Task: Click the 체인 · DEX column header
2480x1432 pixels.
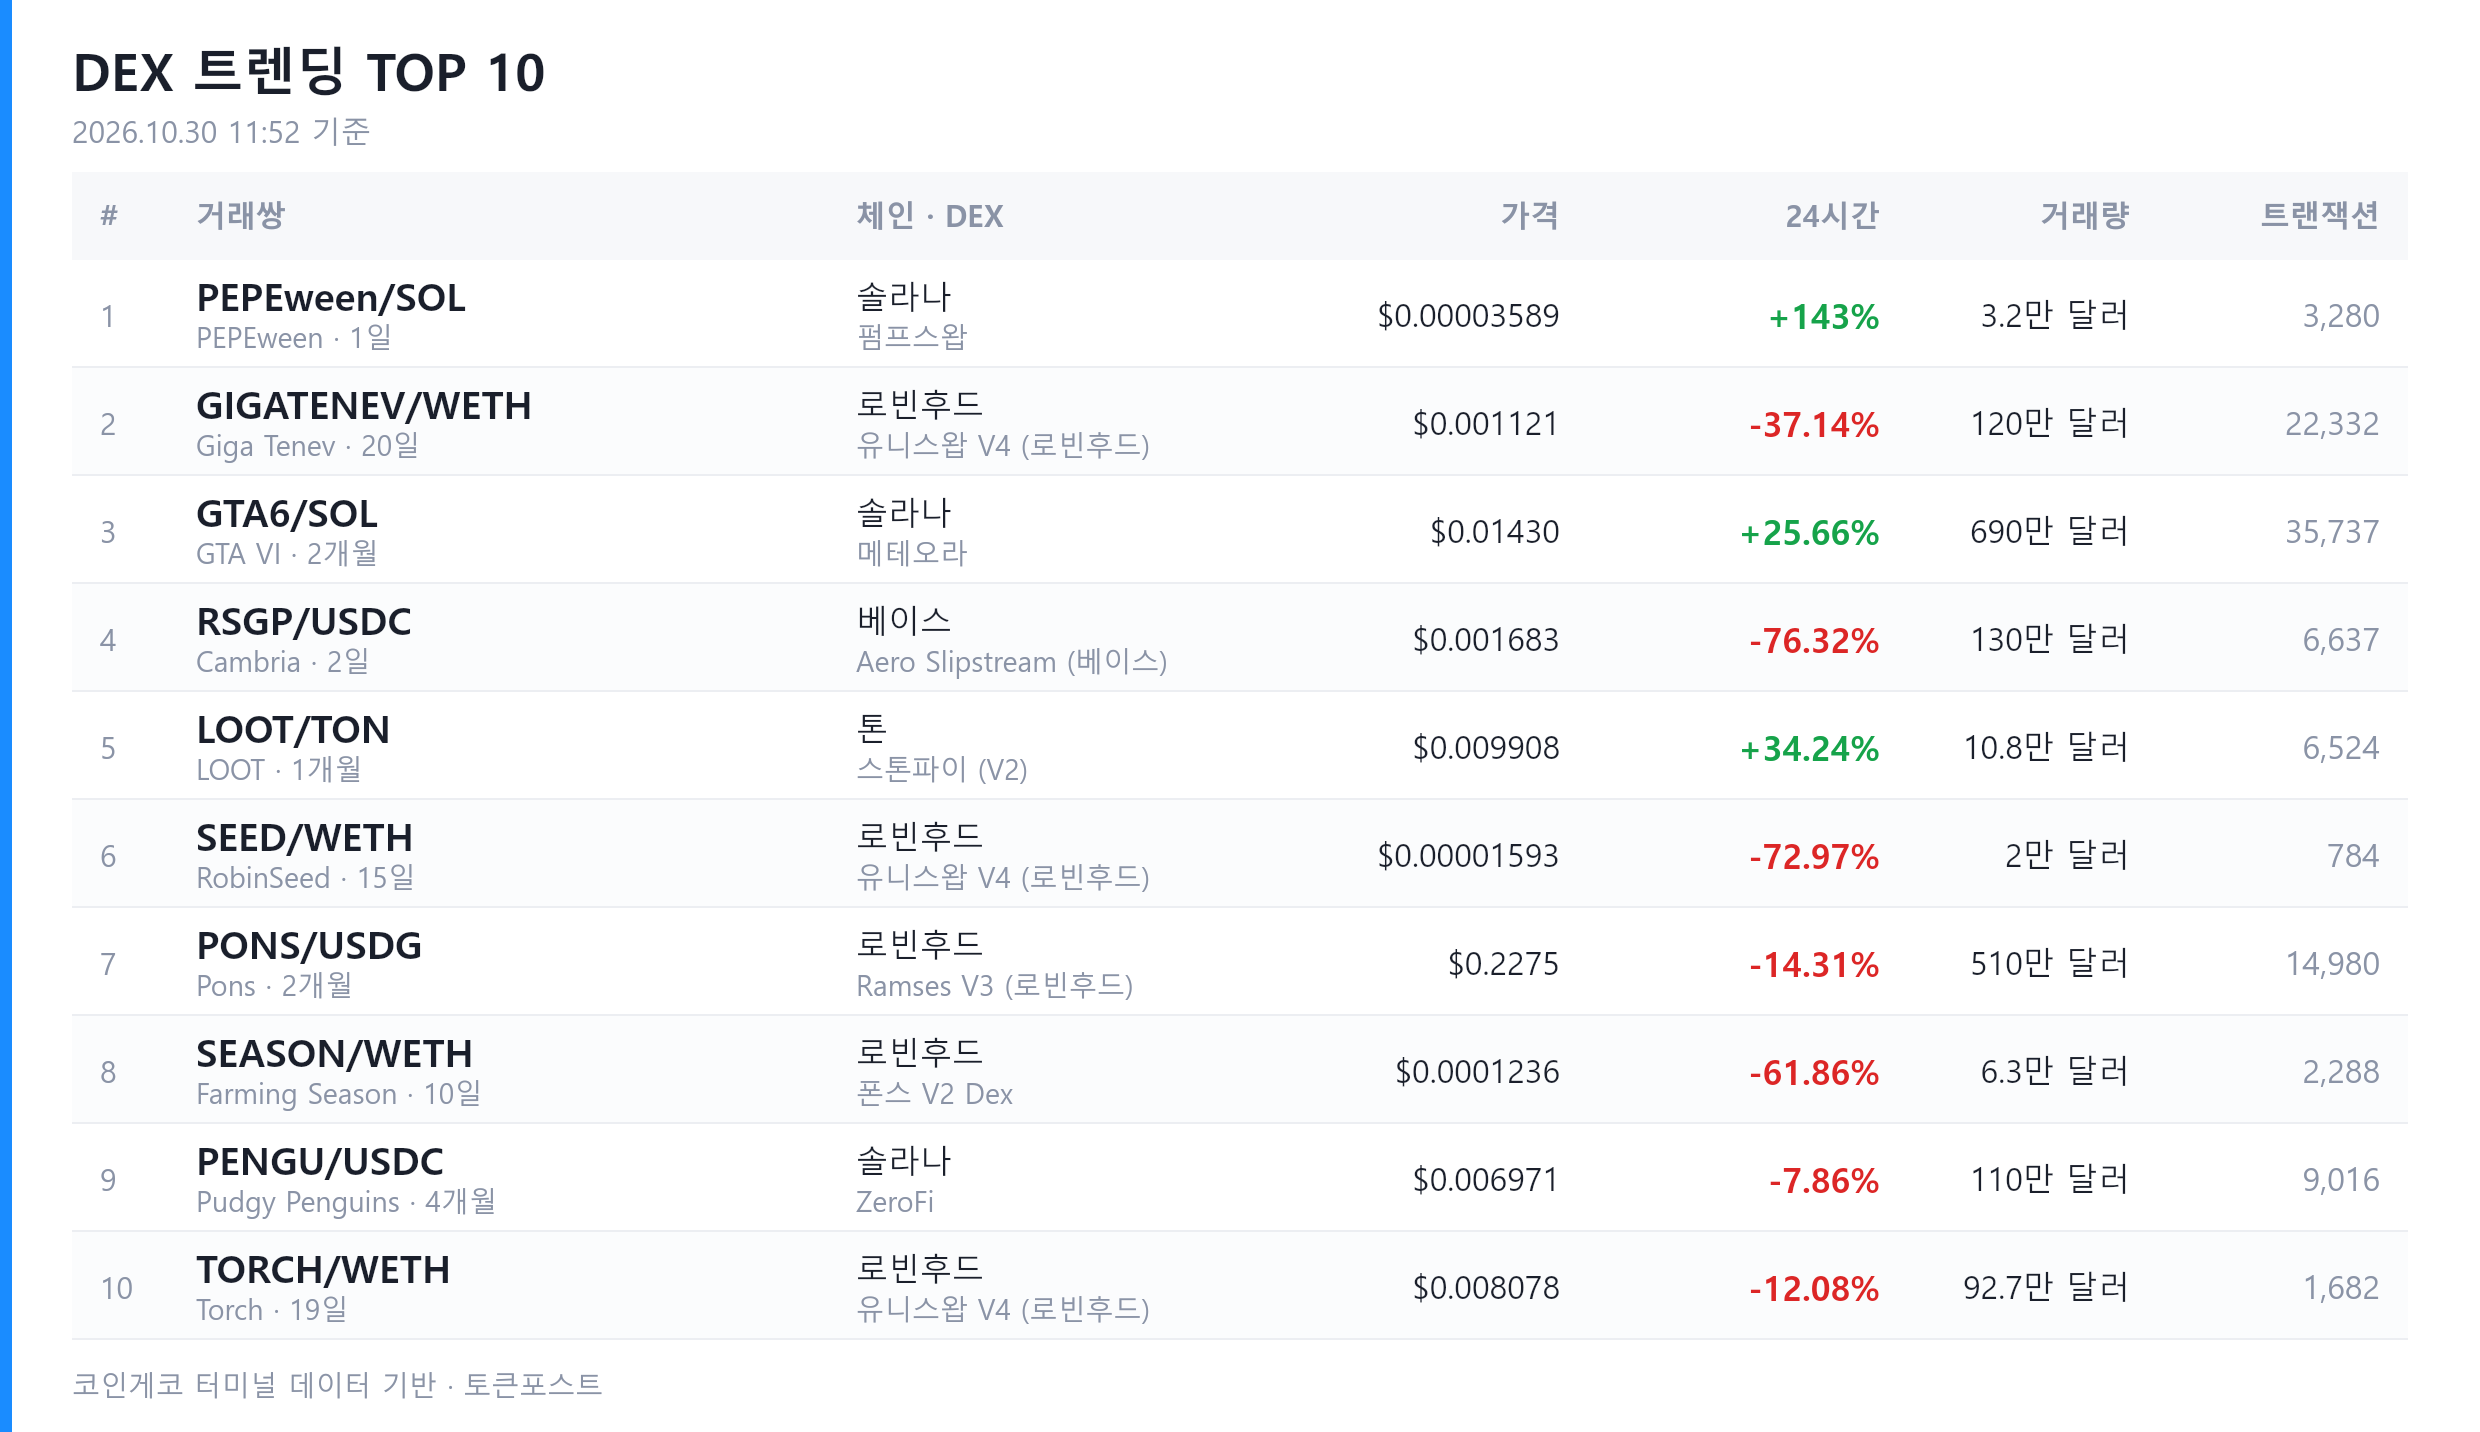Action: pos(929,215)
